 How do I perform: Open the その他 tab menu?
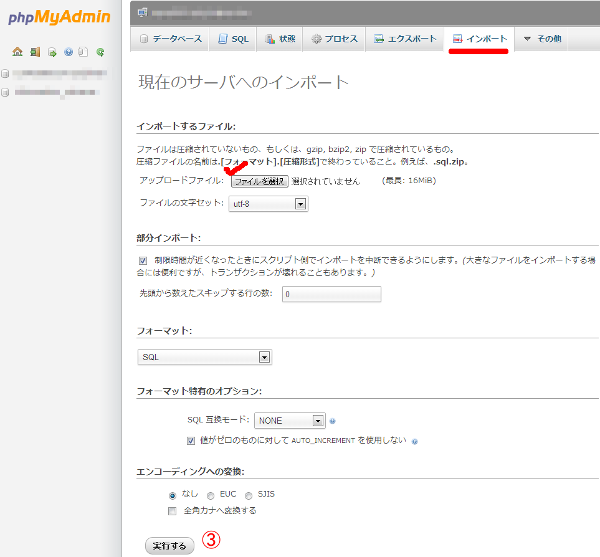click(x=543, y=39)
